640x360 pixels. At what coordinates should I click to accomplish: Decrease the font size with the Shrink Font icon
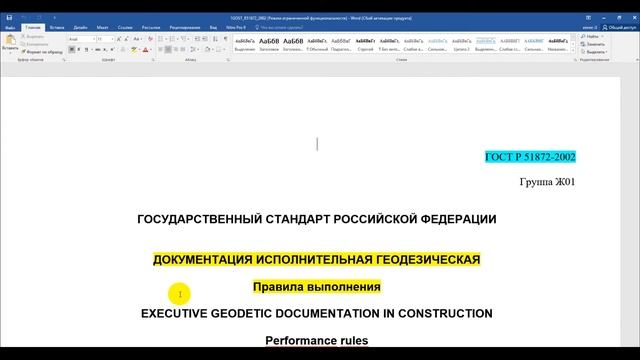126,39
